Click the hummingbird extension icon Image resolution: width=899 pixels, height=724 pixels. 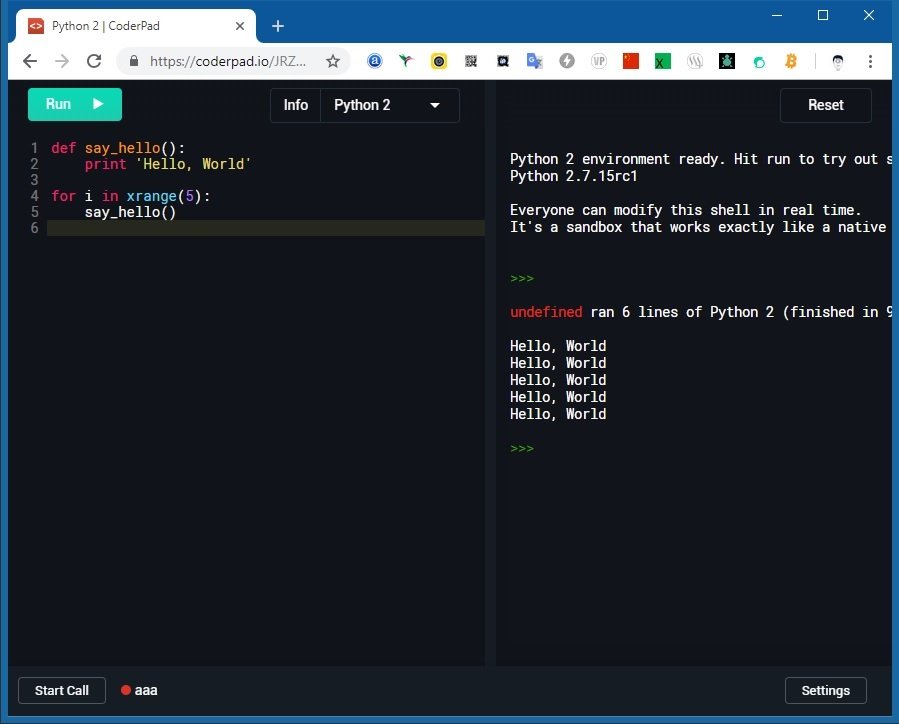[x=406, y=61]
